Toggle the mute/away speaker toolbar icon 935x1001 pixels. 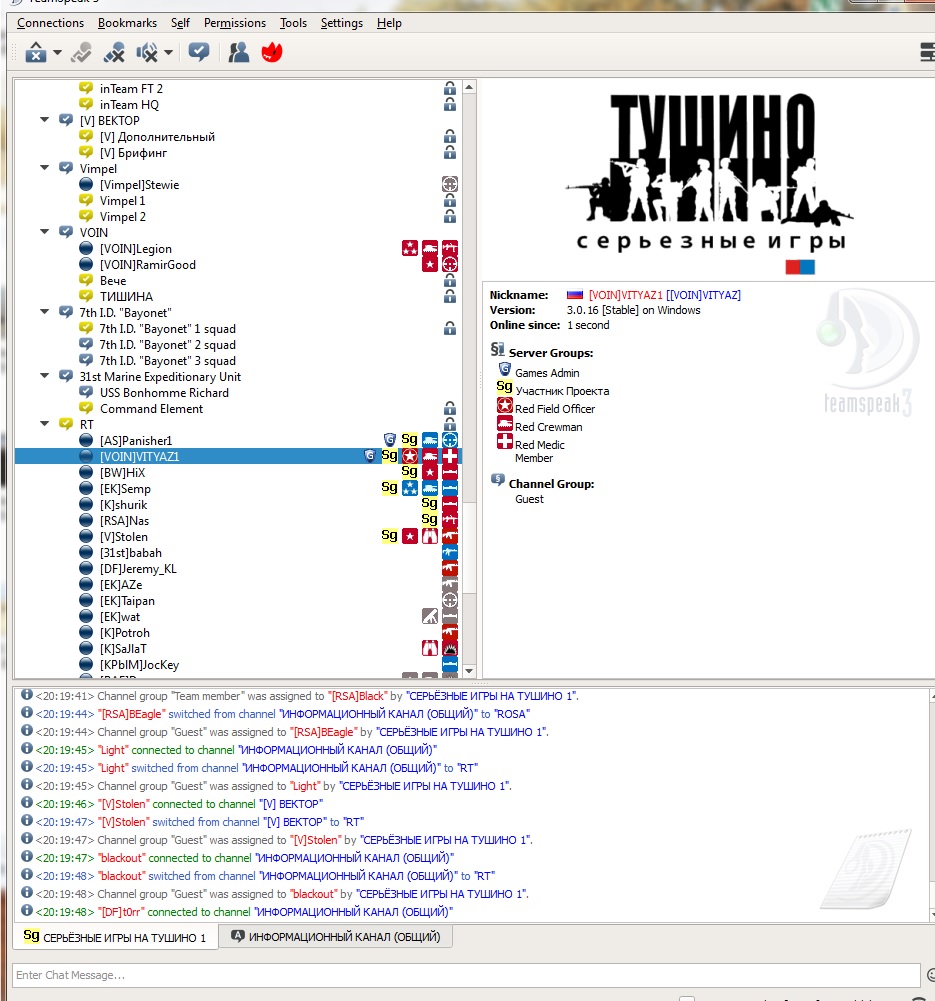(x=147, y=52)
